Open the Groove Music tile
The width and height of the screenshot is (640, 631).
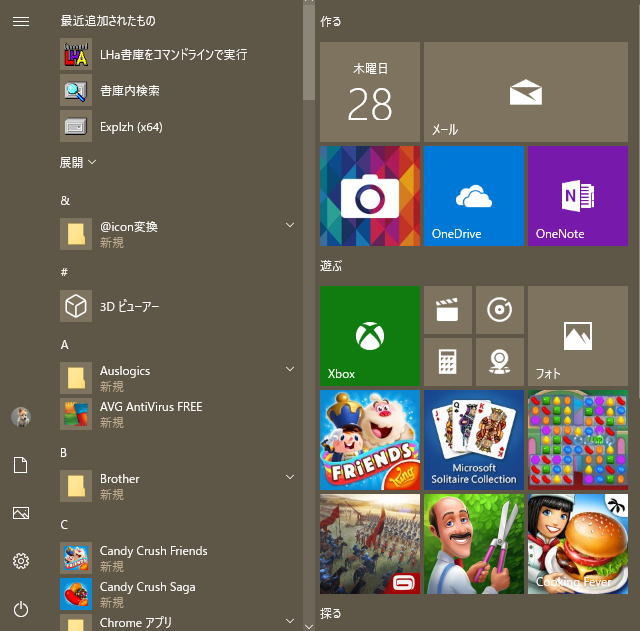[500, 310]
